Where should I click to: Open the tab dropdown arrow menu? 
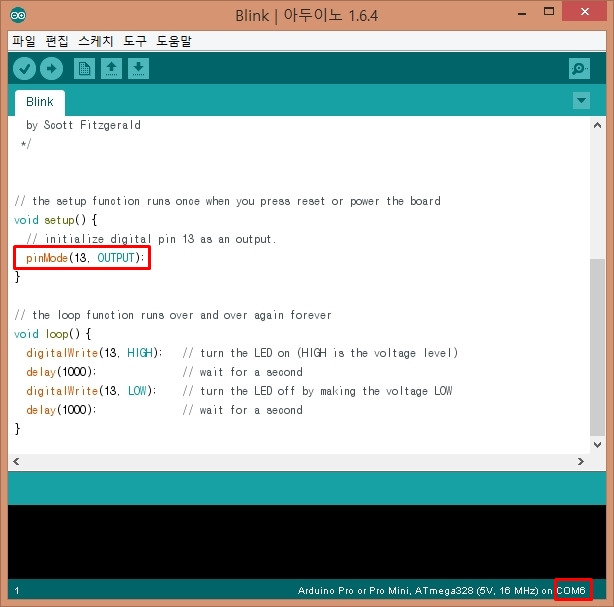point(581,101)
